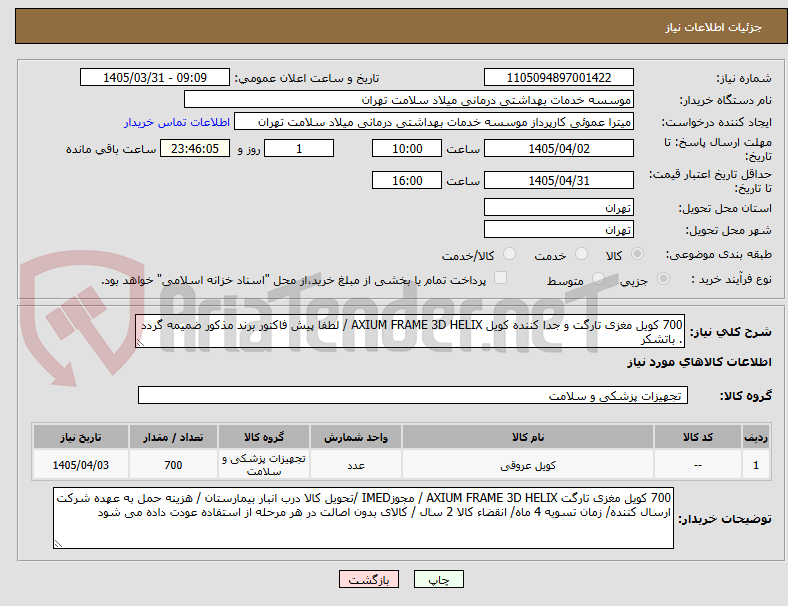Screen dimensions: 788x606
Task: Click the response deadline time 10:00
Action: [x=407, y=148]
